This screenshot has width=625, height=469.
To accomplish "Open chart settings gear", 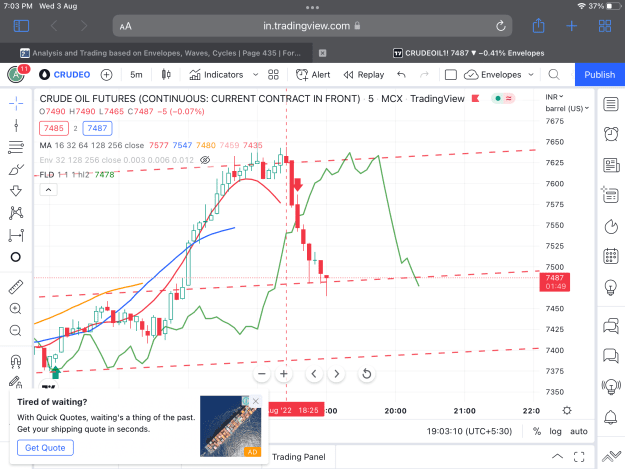I will tap(567, 410).
